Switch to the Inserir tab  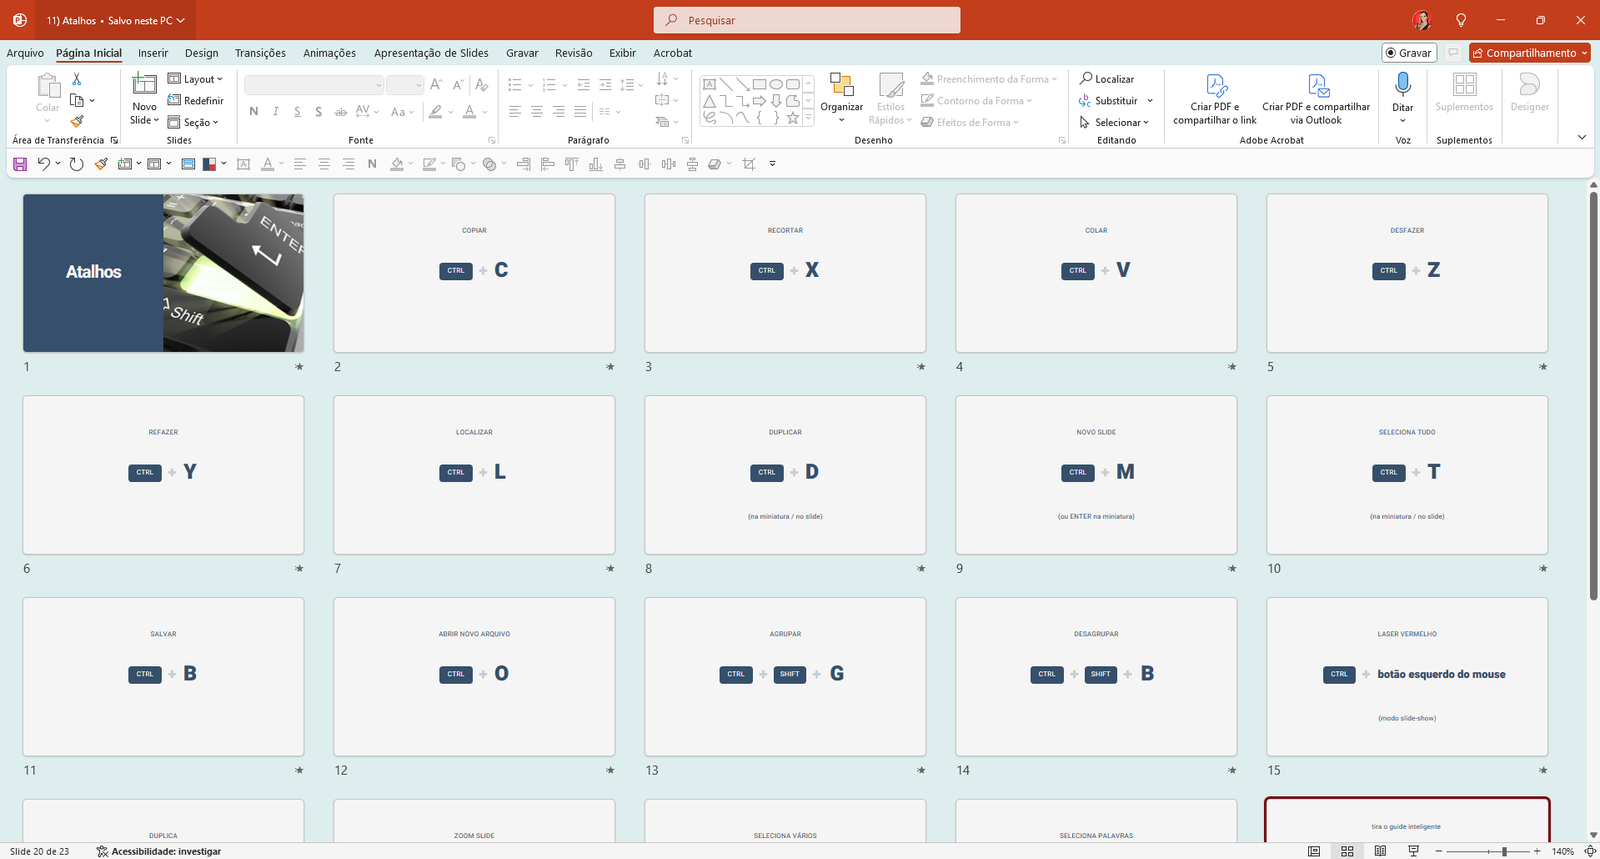click(x=153, y=53)
